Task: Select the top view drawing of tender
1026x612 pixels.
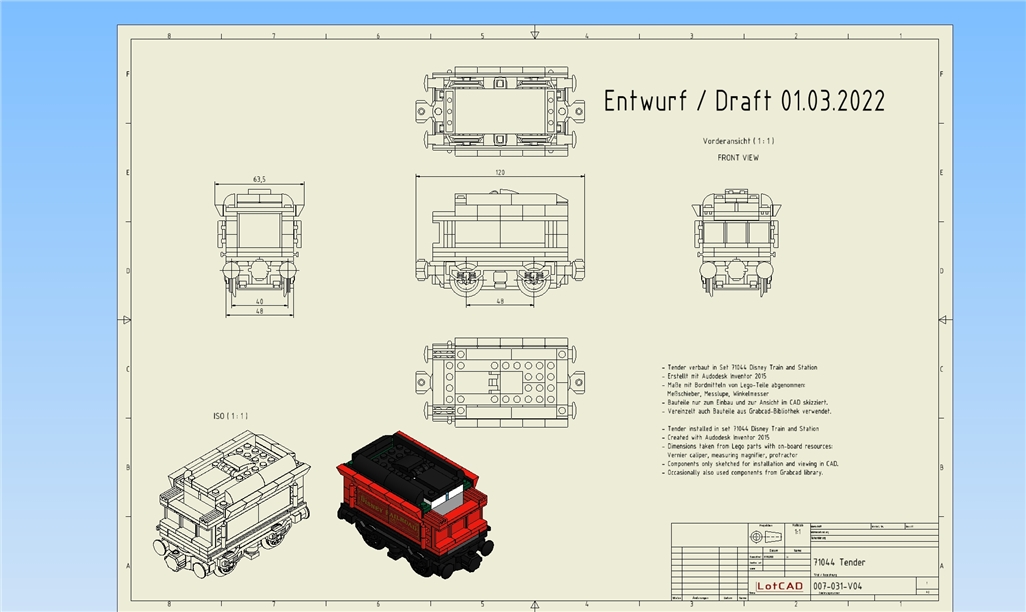Action: point(500,111)
